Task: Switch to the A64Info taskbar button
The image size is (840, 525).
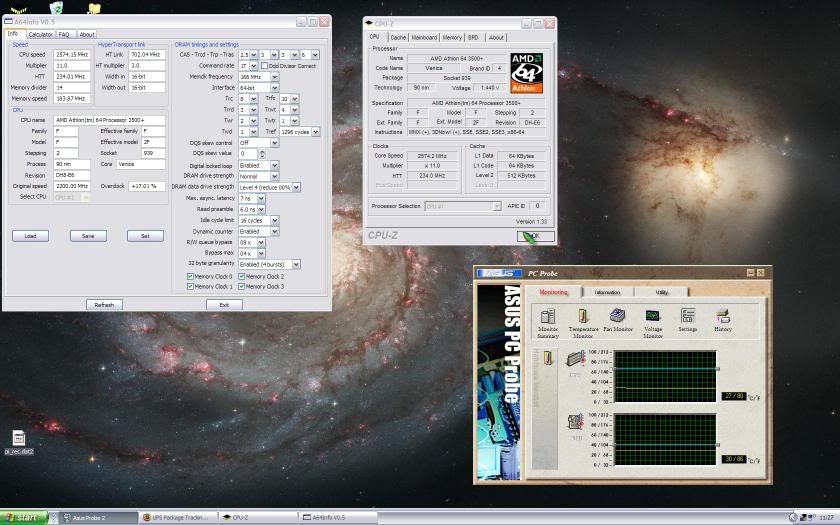Action: point(339,518)
